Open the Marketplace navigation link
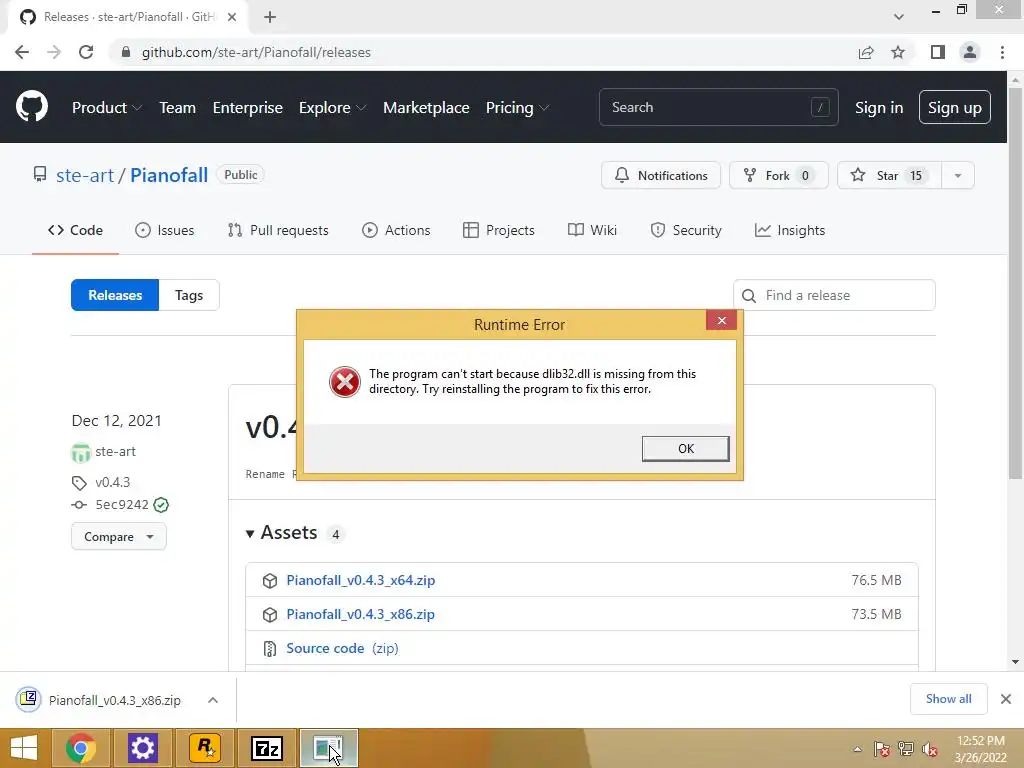This screenshot has width=1024, height=768. coord(426,108)
